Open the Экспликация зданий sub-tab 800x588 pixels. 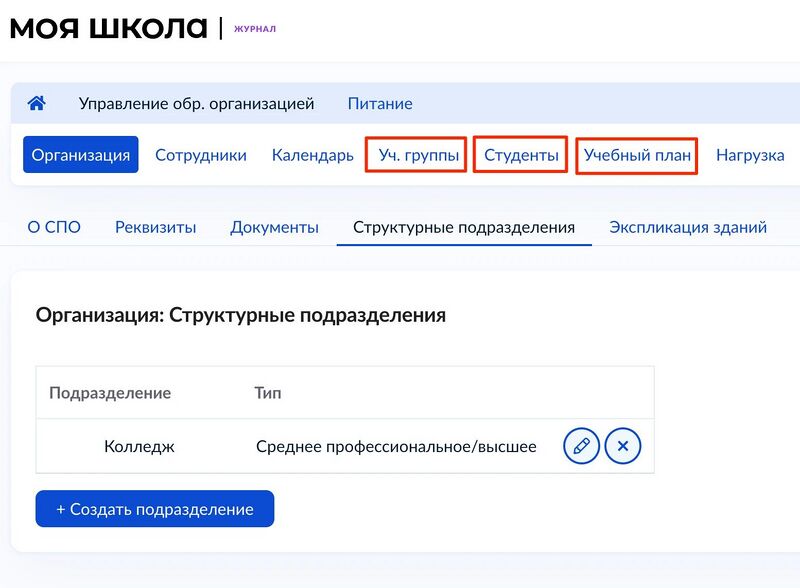tap(688, 227)
